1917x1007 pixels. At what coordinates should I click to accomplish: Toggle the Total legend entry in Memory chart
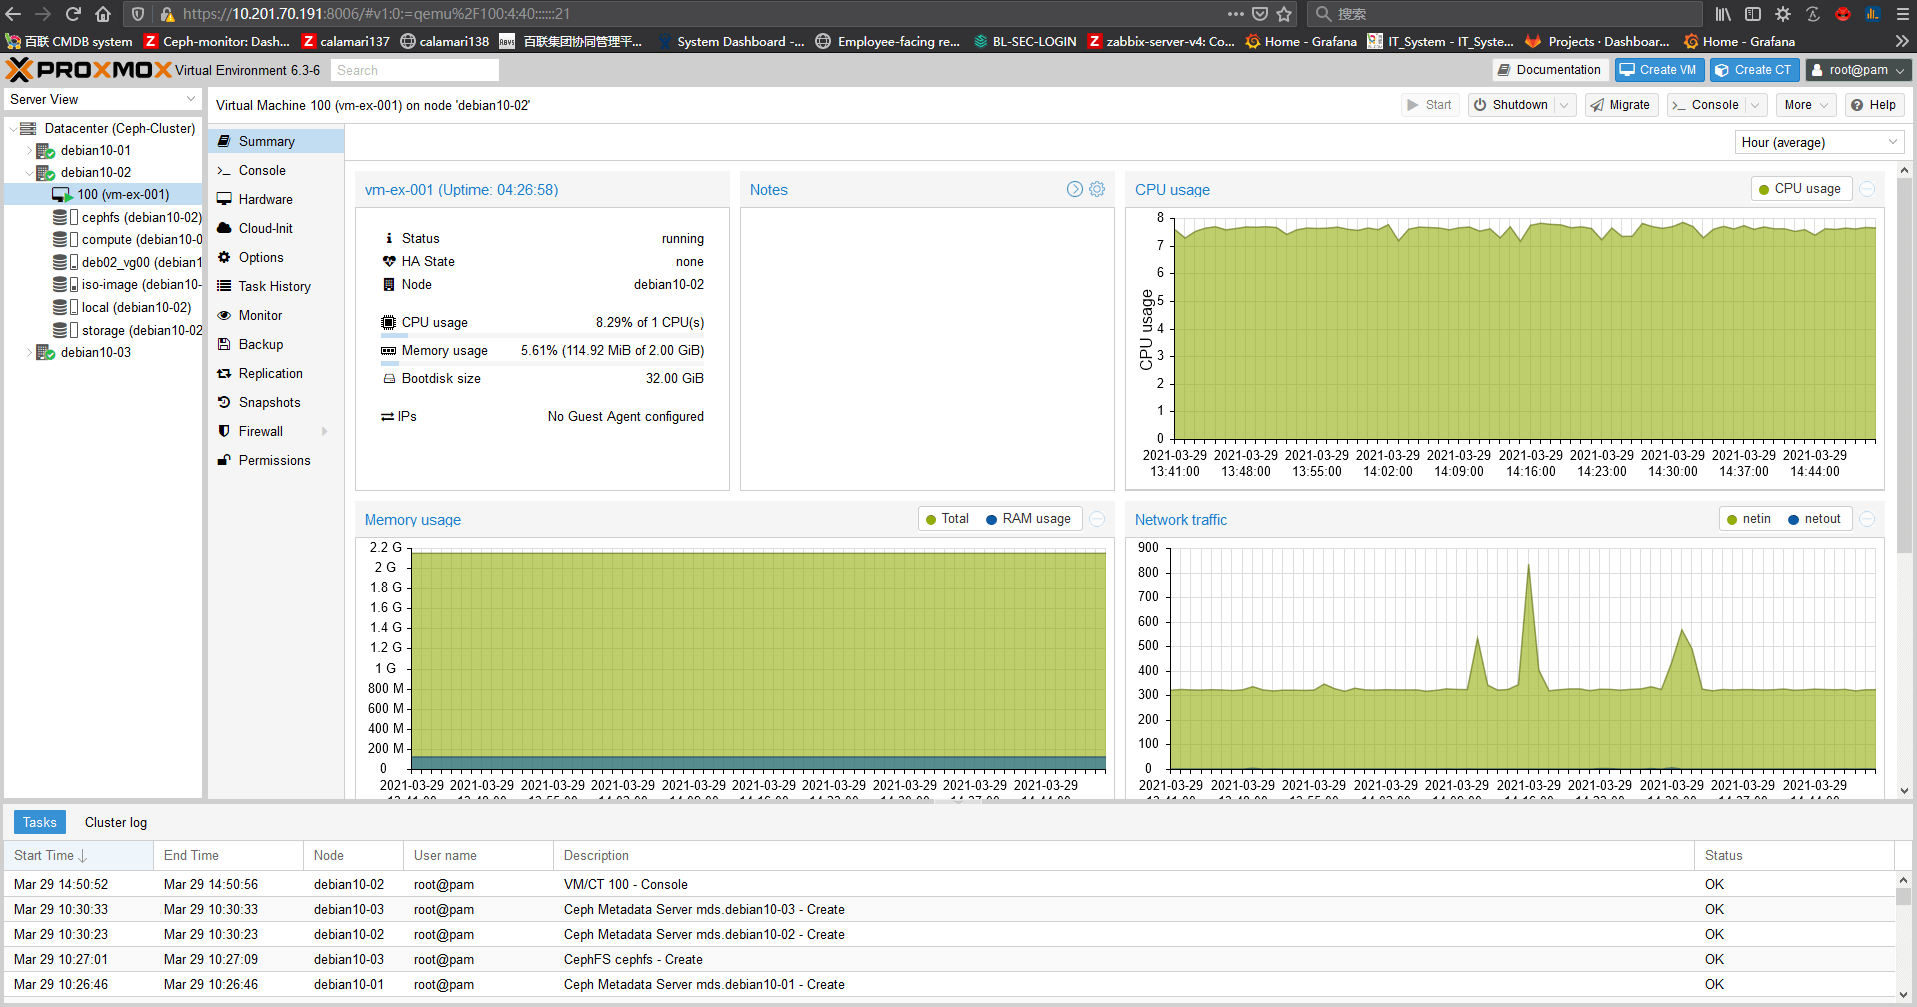[x=947, y=519]
